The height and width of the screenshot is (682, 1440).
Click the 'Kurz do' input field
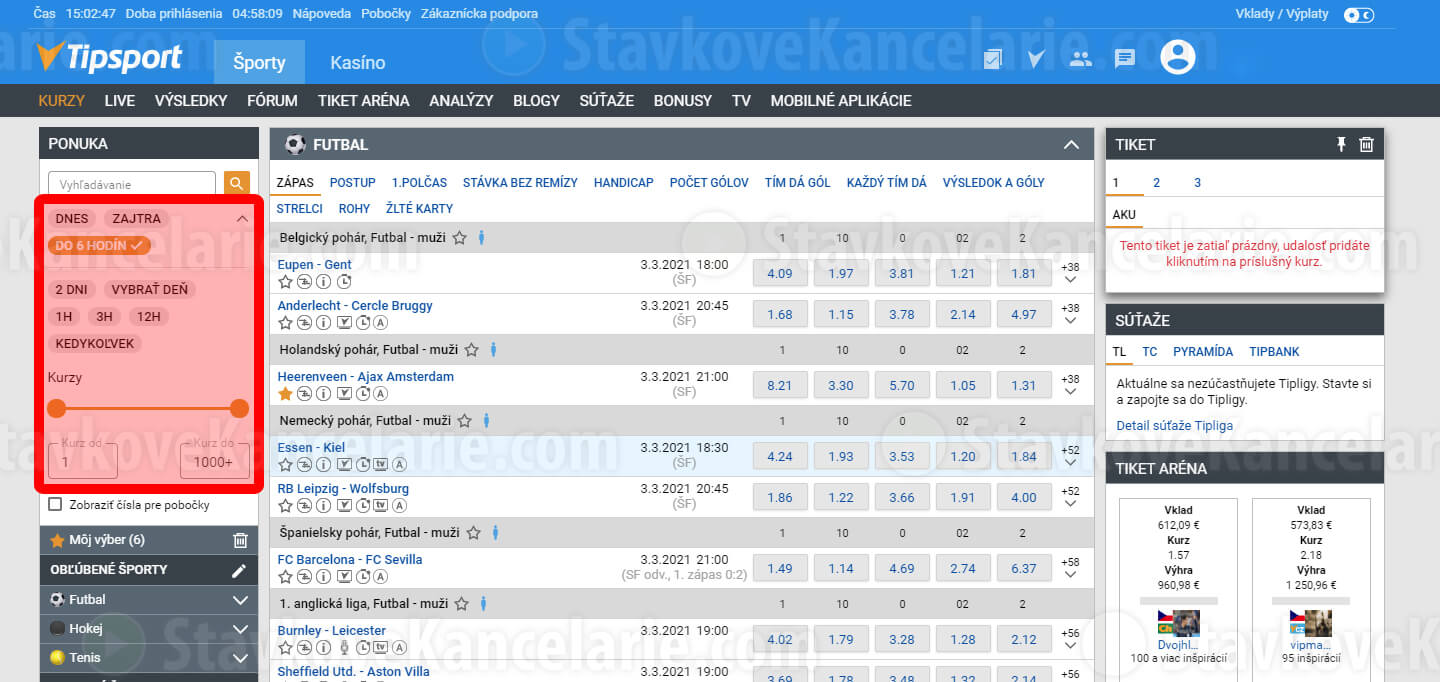click(215, 461)
